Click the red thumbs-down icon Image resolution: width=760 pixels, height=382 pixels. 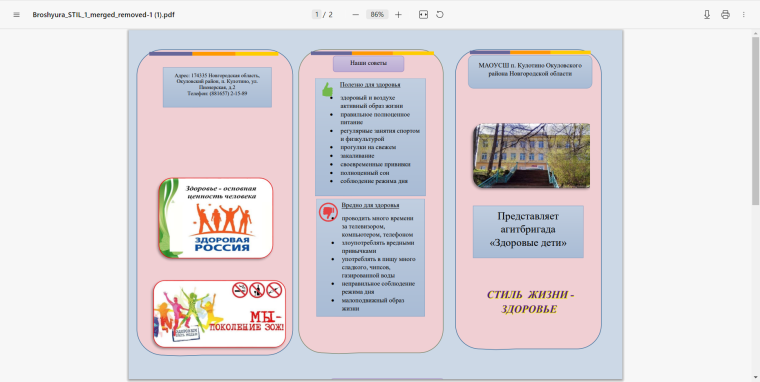[328, 212]
